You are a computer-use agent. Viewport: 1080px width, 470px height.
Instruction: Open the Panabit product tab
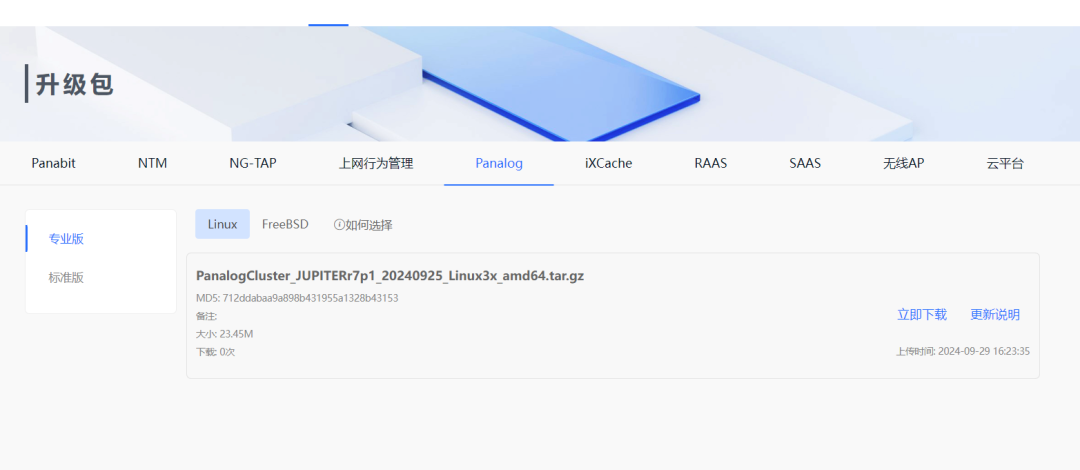coord(54,163)
